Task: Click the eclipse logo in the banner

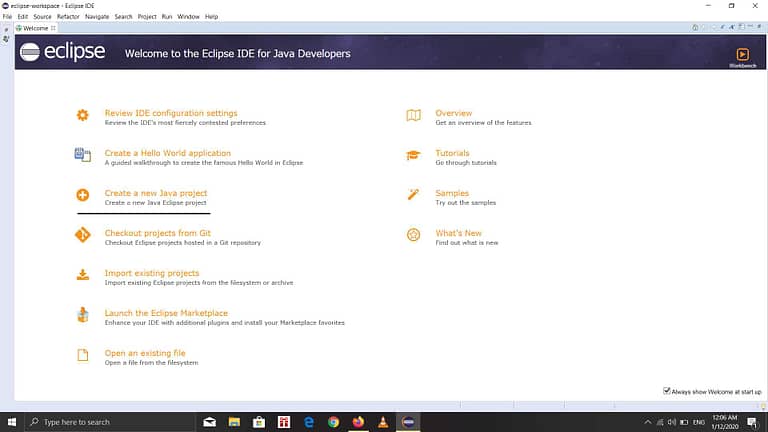Action: (63, 51)
